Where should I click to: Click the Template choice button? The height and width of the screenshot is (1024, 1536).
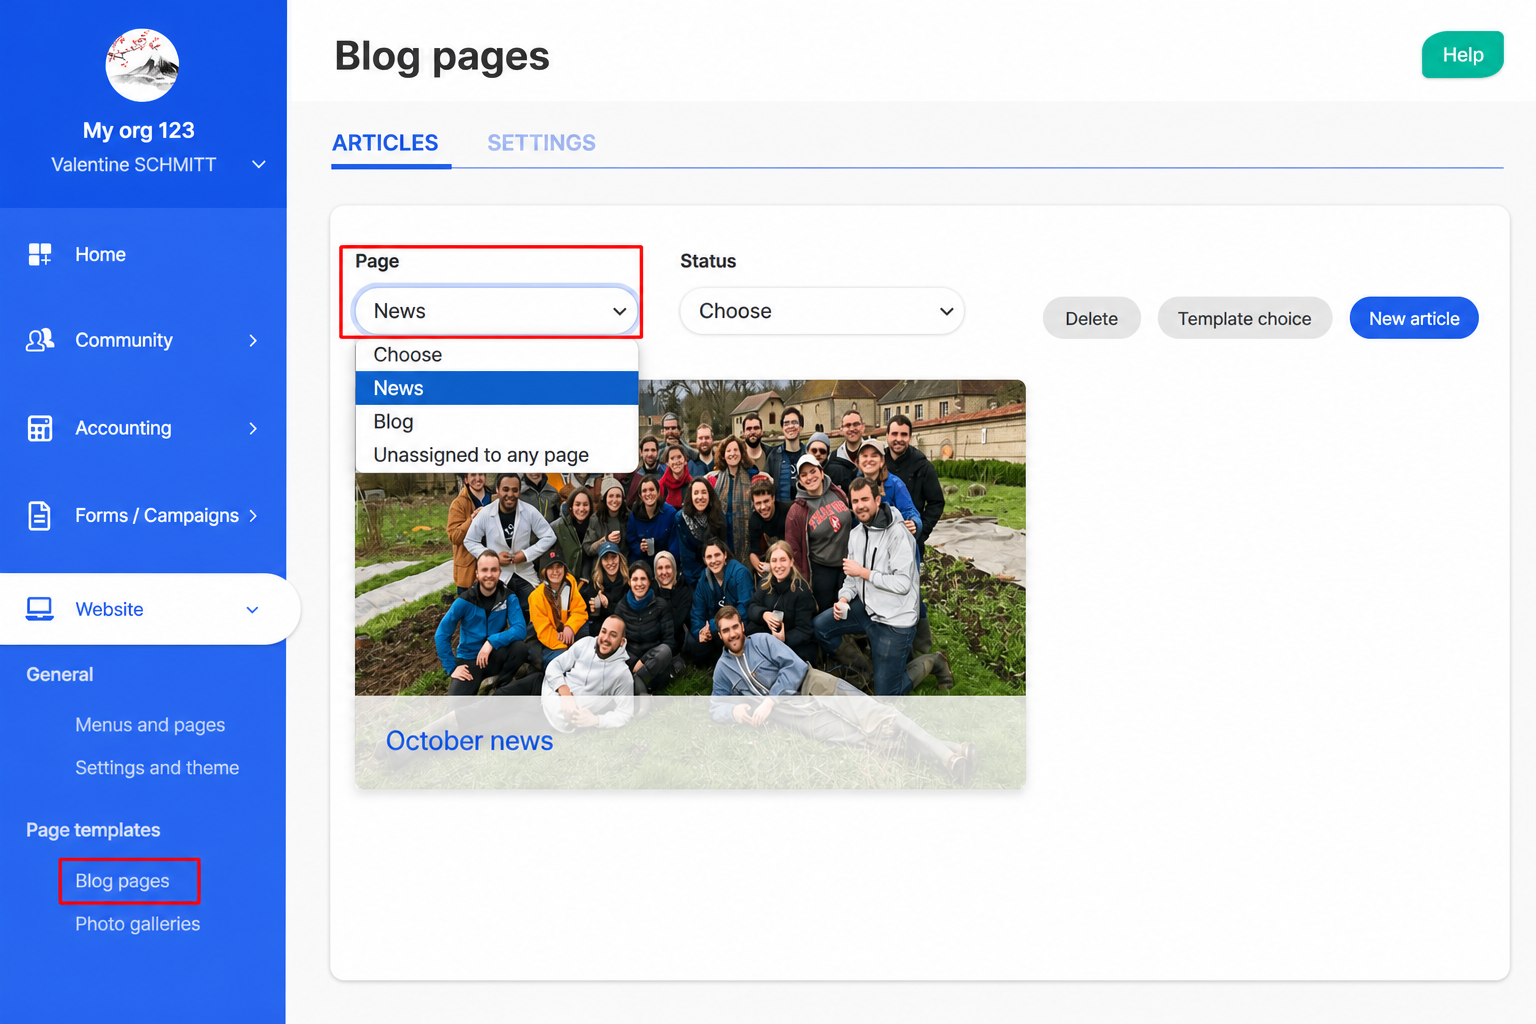(x=1244, y=318)
